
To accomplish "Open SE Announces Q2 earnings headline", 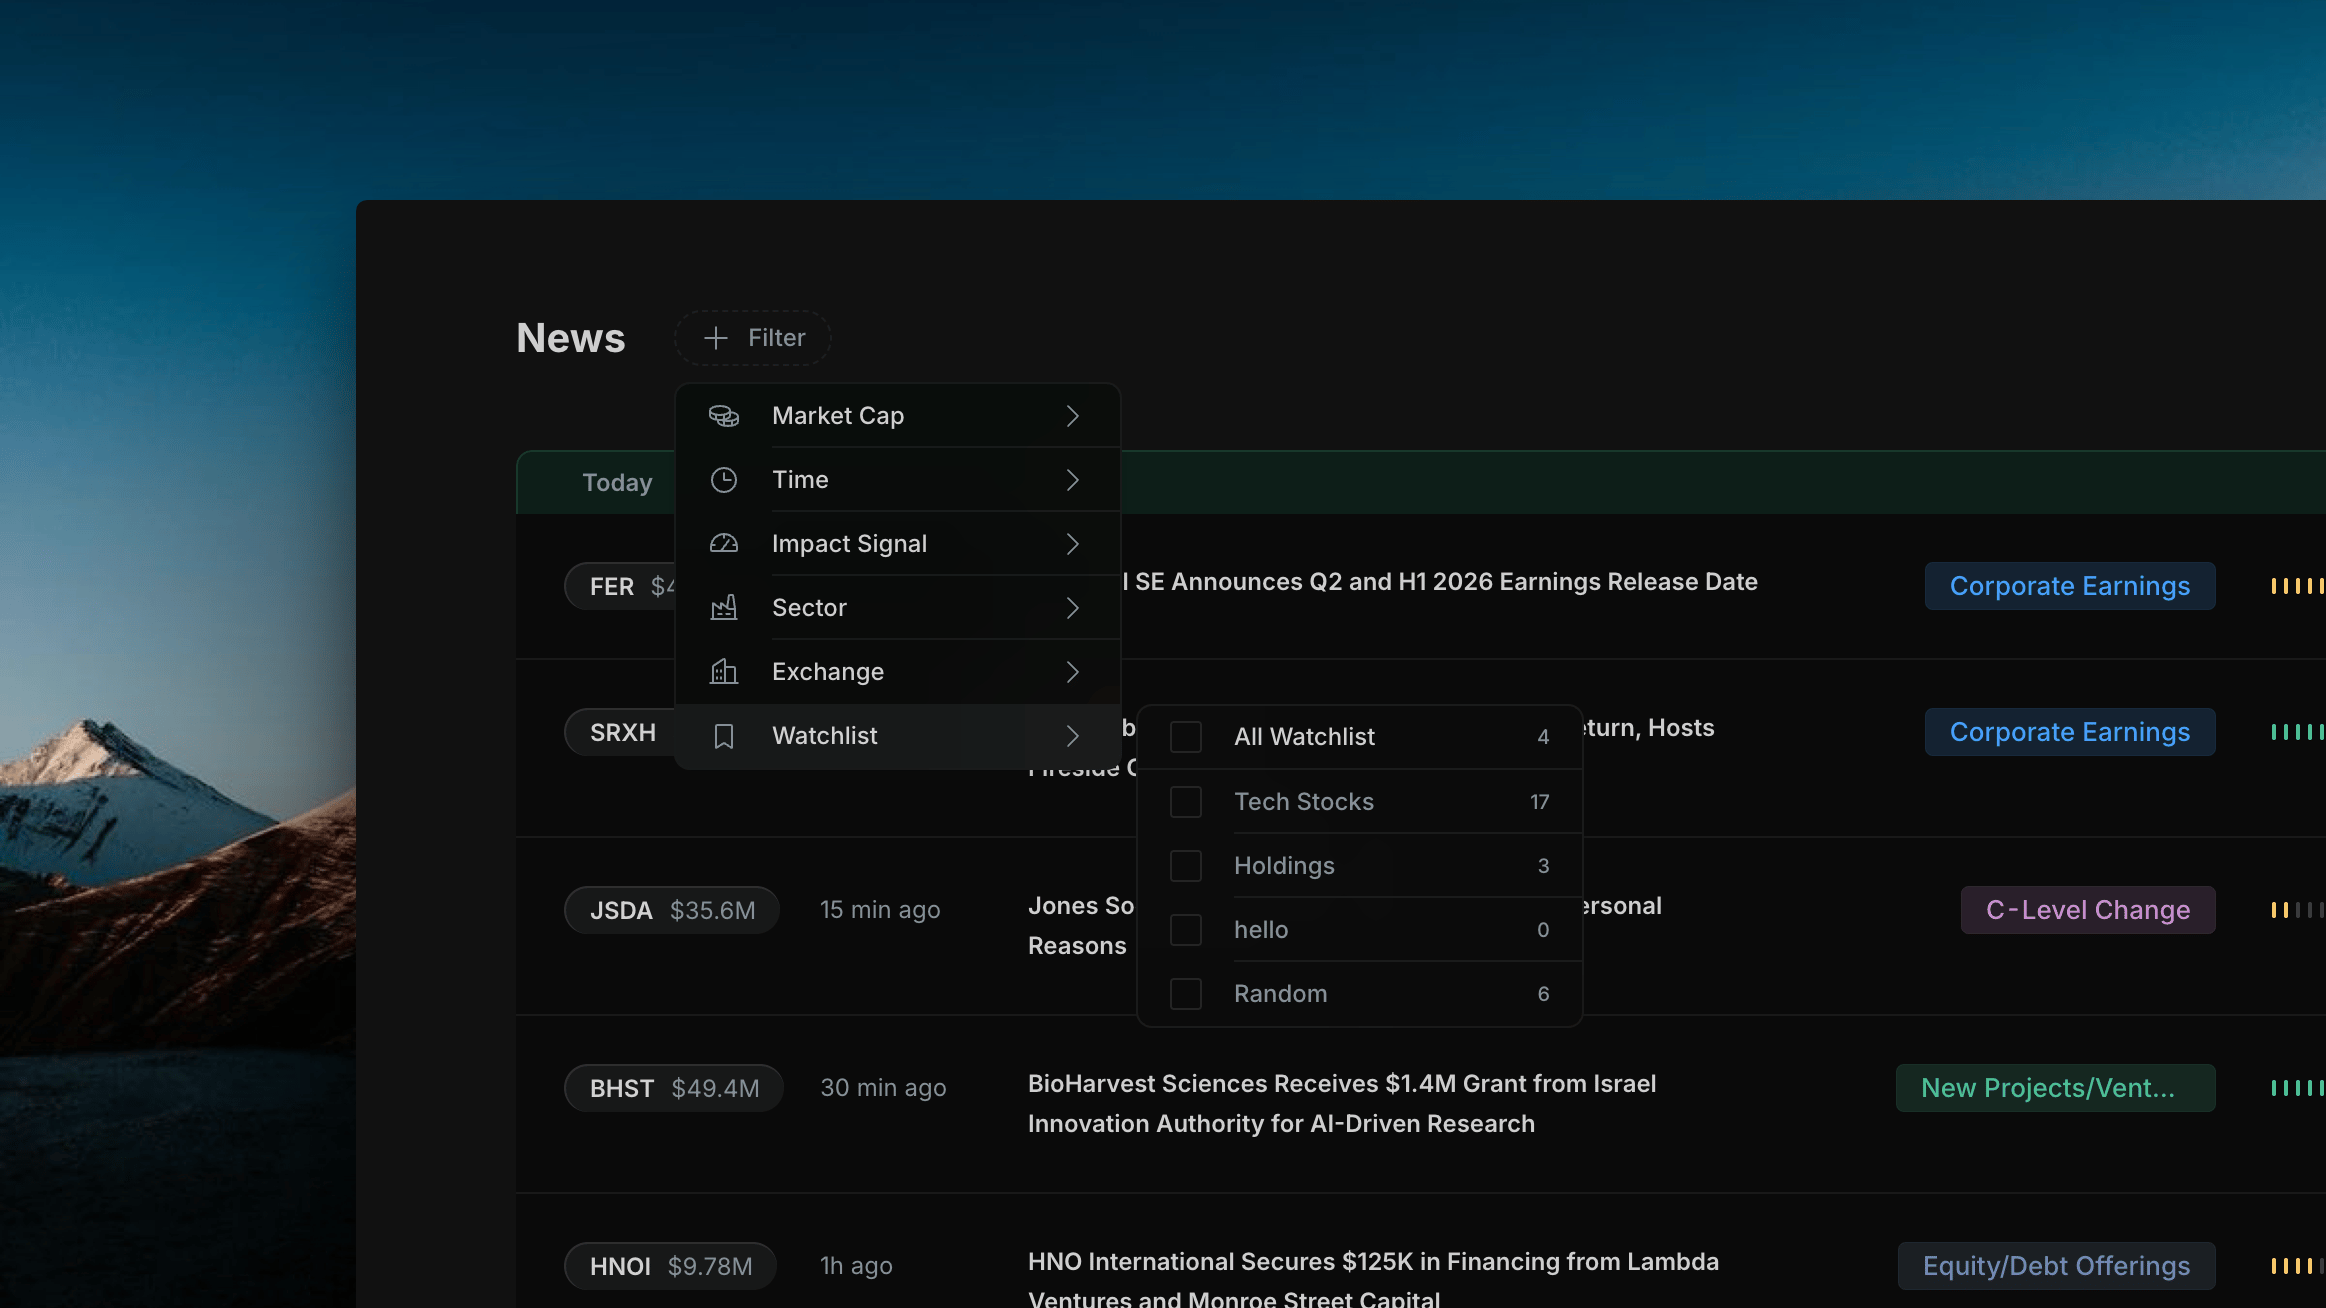I will (x=1440, y=582).
